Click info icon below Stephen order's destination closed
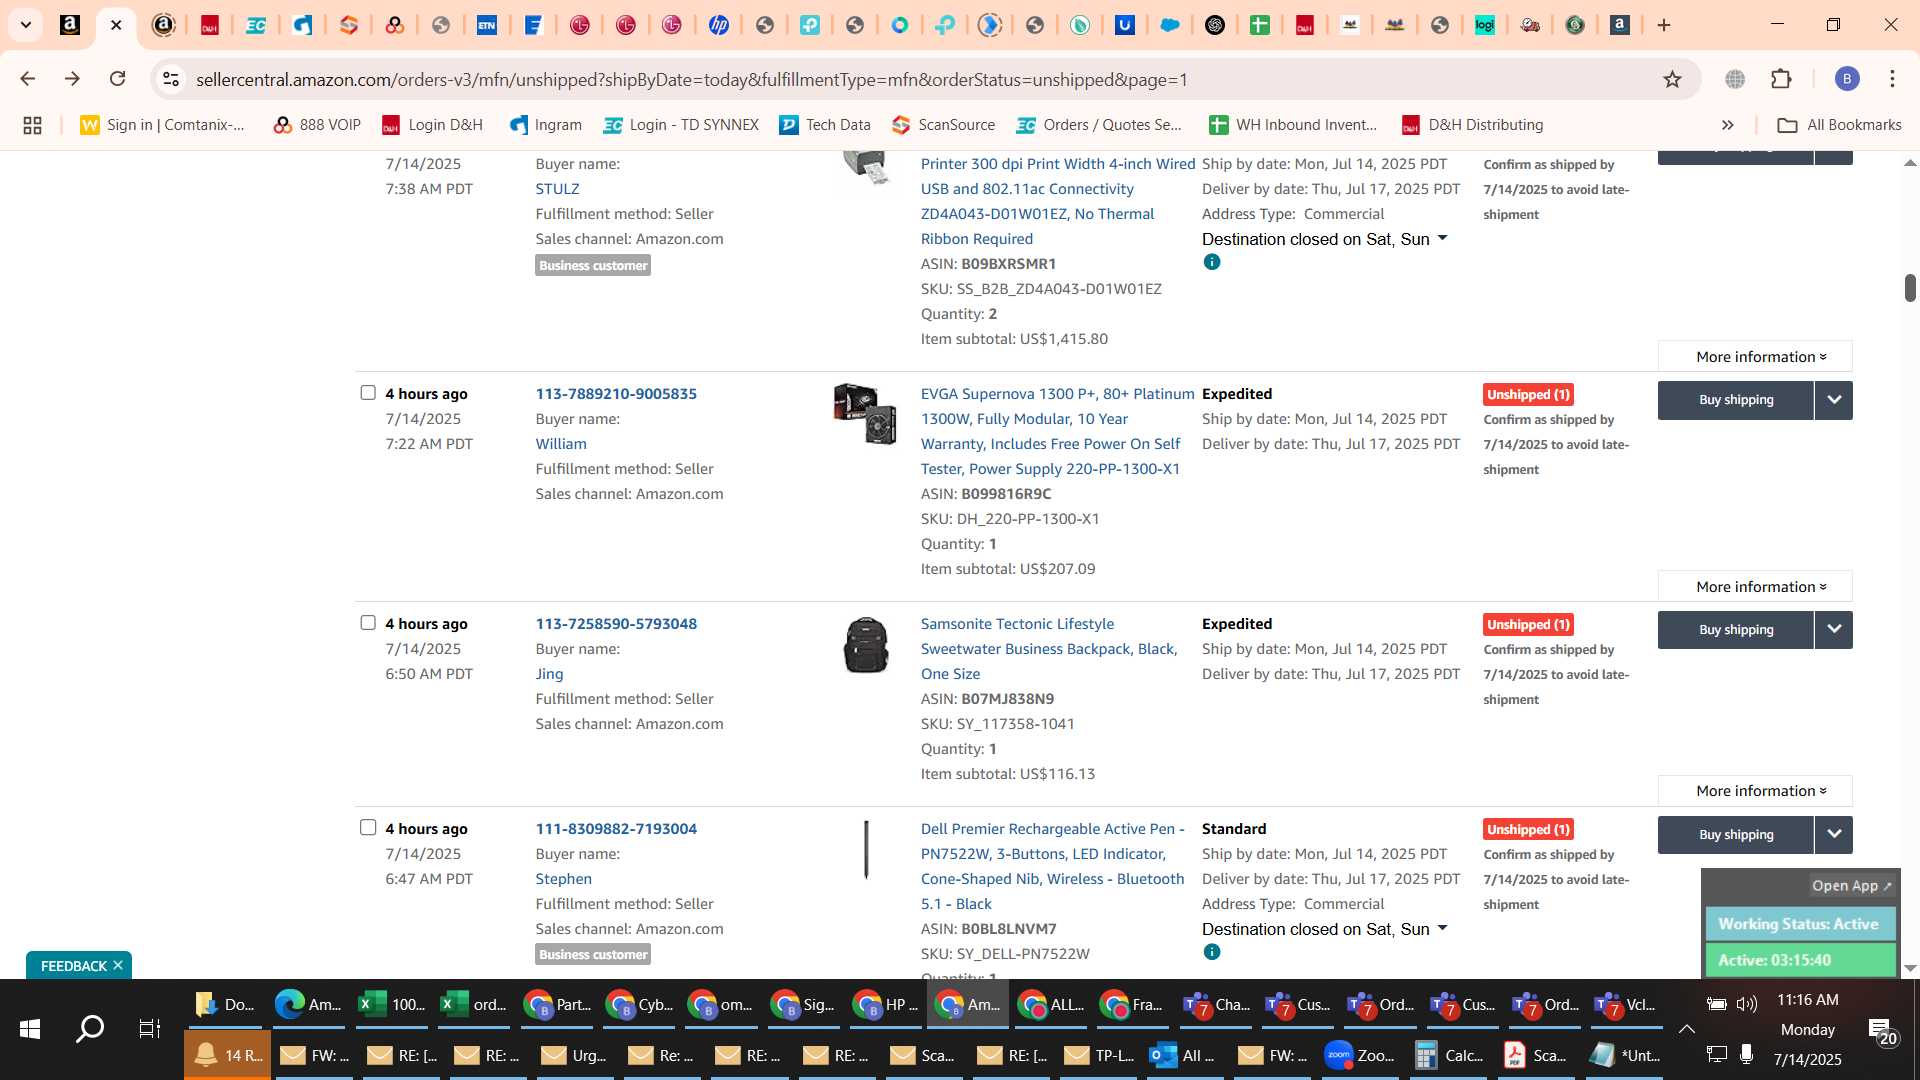Screen dimensions: 1920x1080 tap(1212, 952)
